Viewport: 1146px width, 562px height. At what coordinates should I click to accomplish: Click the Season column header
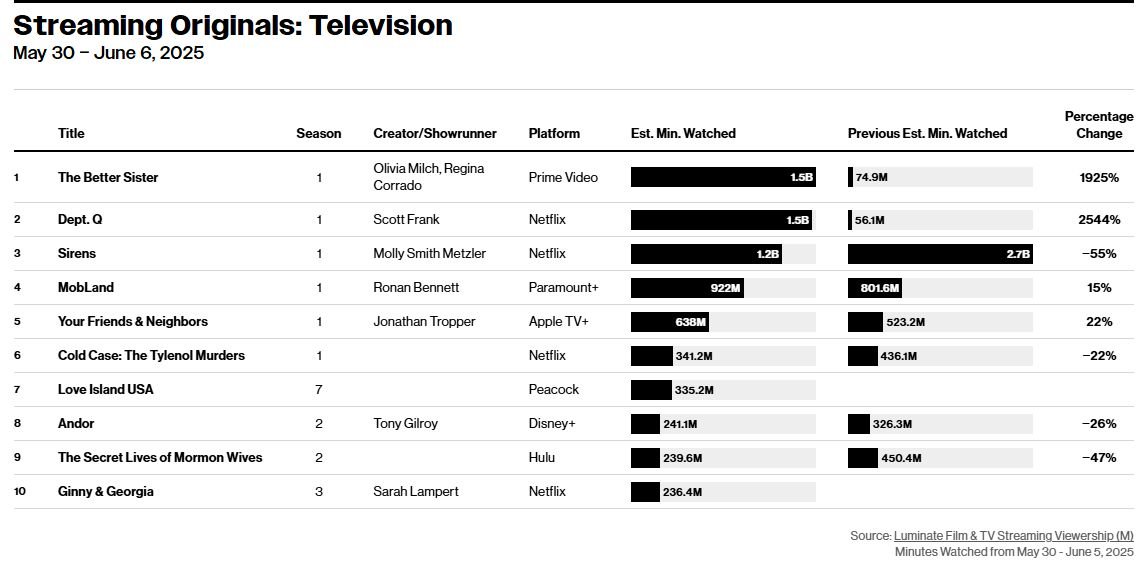tap(319, 133)
